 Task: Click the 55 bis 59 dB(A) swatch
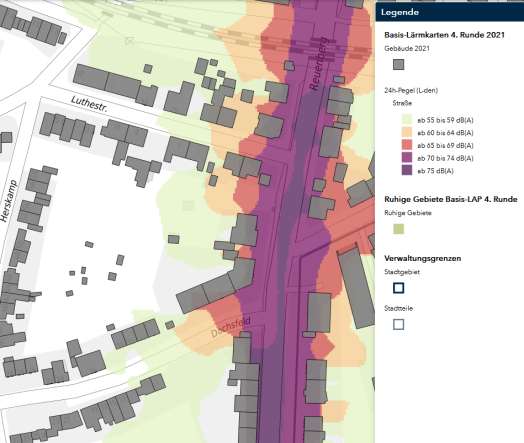407,120
